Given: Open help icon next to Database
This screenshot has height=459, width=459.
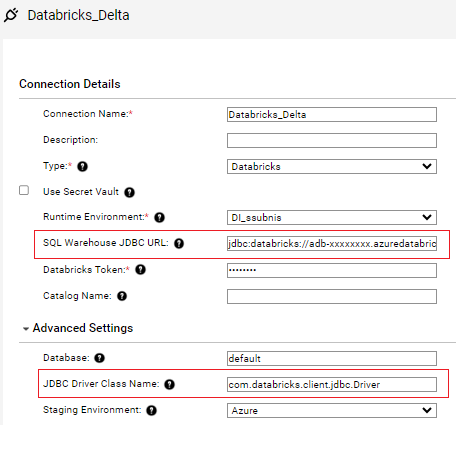Looking at the screenshot, I should click(x=99, y=358).
